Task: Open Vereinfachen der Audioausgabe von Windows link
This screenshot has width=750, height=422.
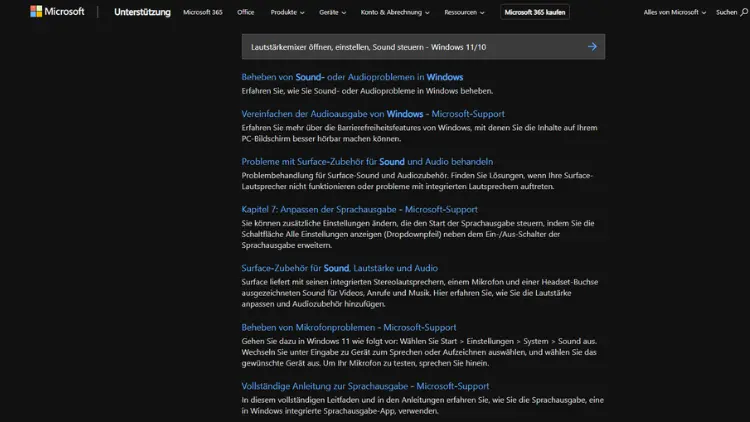Action: (x=373, y=114)
